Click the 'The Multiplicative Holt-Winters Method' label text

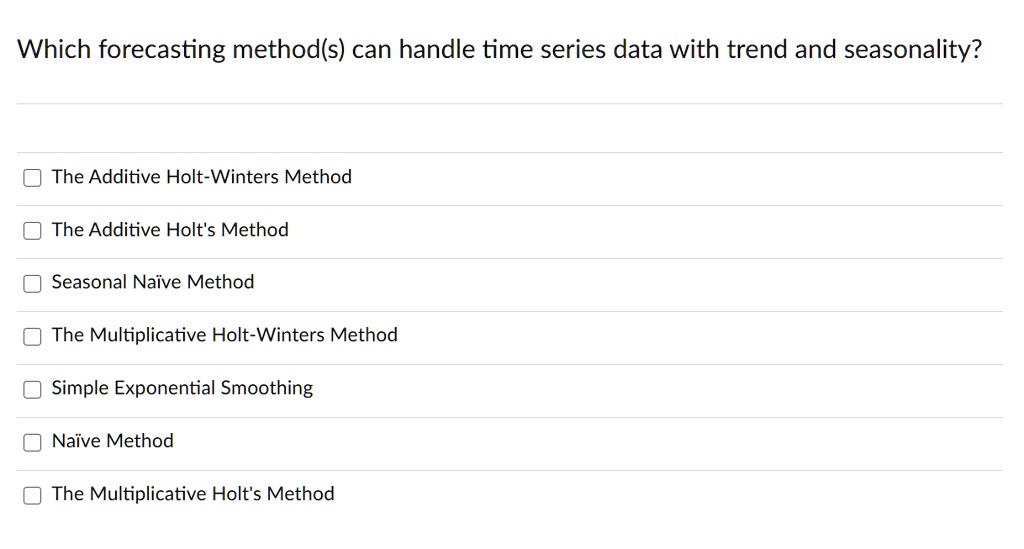point(224,335)
